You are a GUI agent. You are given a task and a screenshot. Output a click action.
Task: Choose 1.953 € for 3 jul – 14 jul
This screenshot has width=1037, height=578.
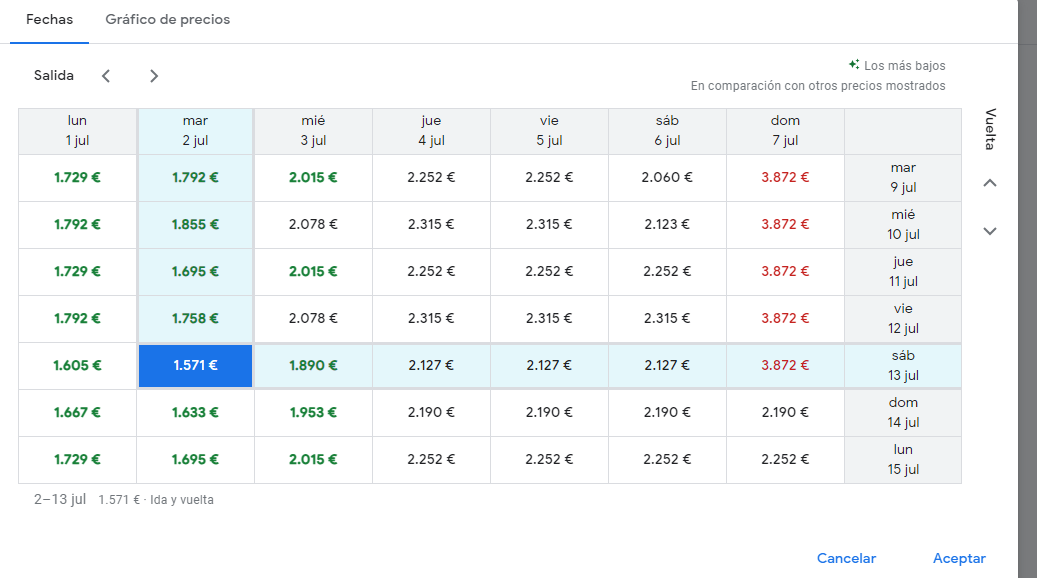click(313, 413)
